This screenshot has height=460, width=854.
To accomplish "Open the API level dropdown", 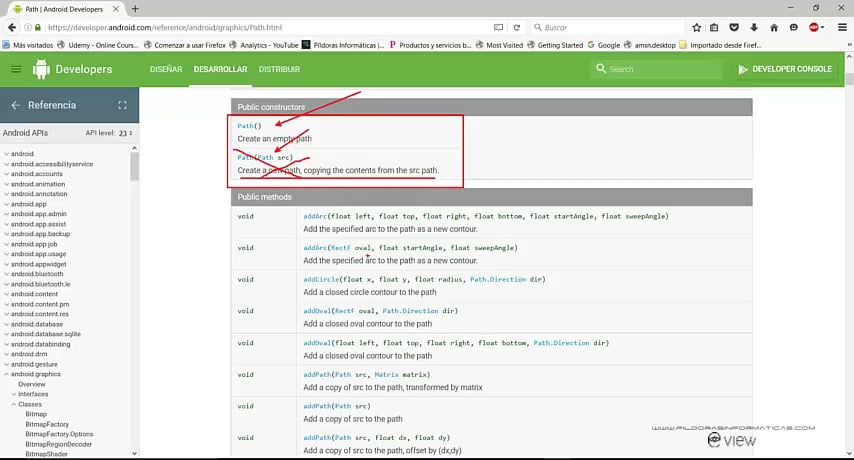I will coord(126,133).
